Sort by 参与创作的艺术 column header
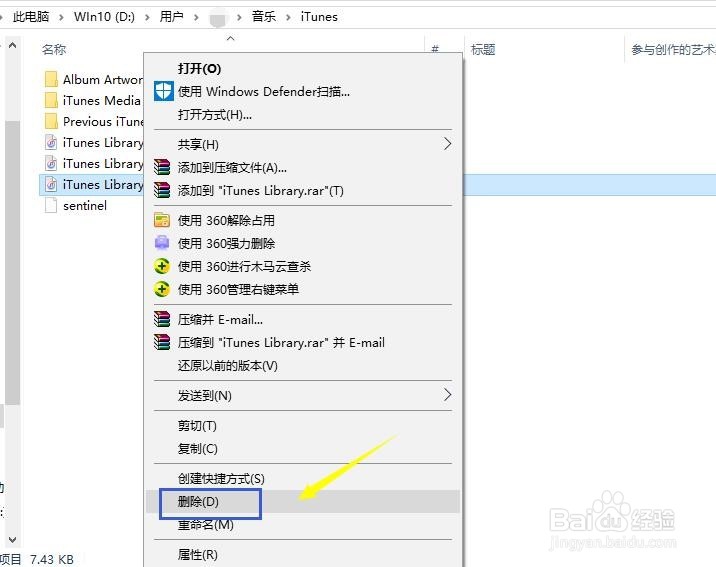The image size is (716, 567). 673,49
